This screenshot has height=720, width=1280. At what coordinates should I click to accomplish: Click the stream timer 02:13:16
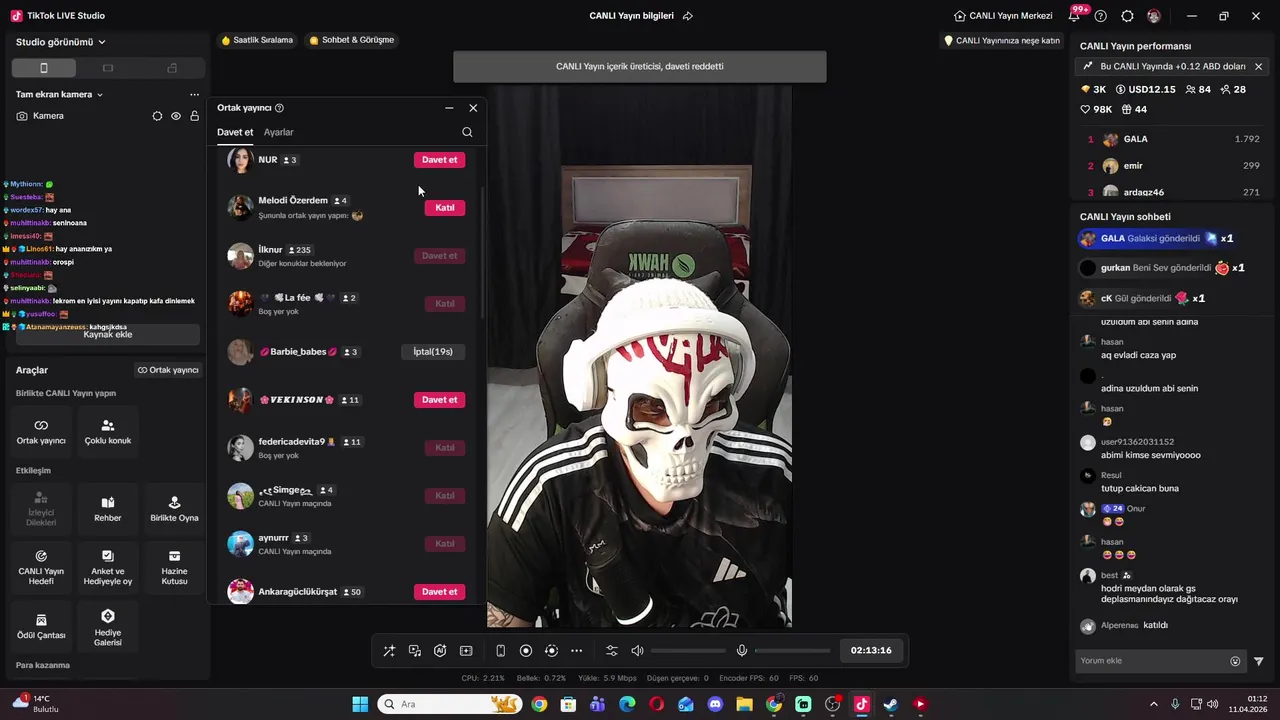(871, 651)
